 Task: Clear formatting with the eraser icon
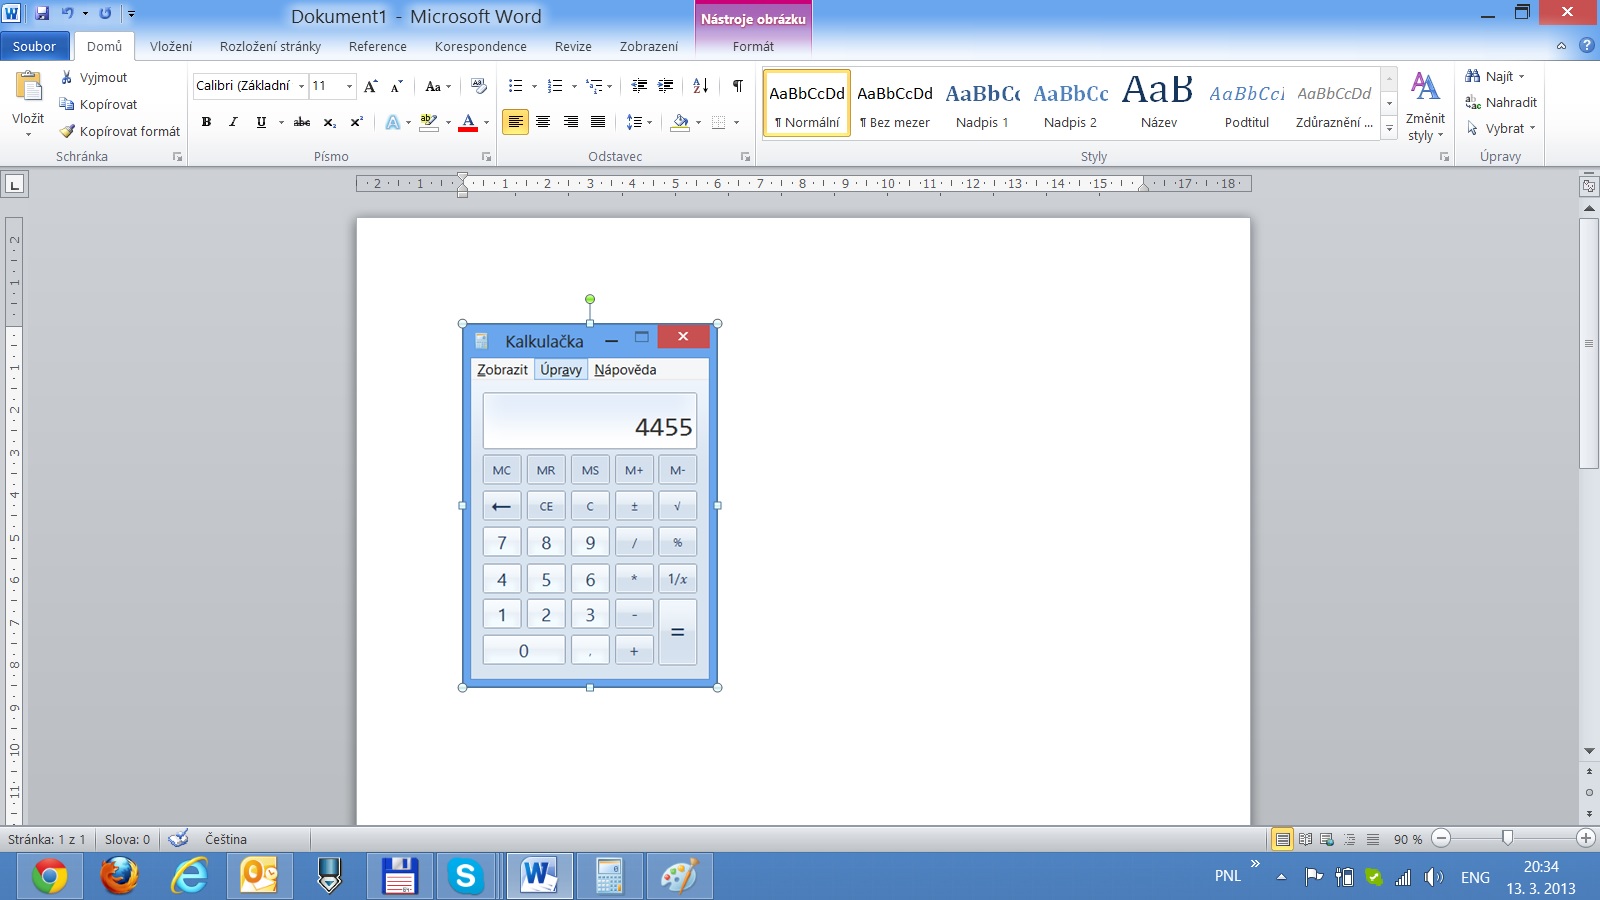[479, 86]
